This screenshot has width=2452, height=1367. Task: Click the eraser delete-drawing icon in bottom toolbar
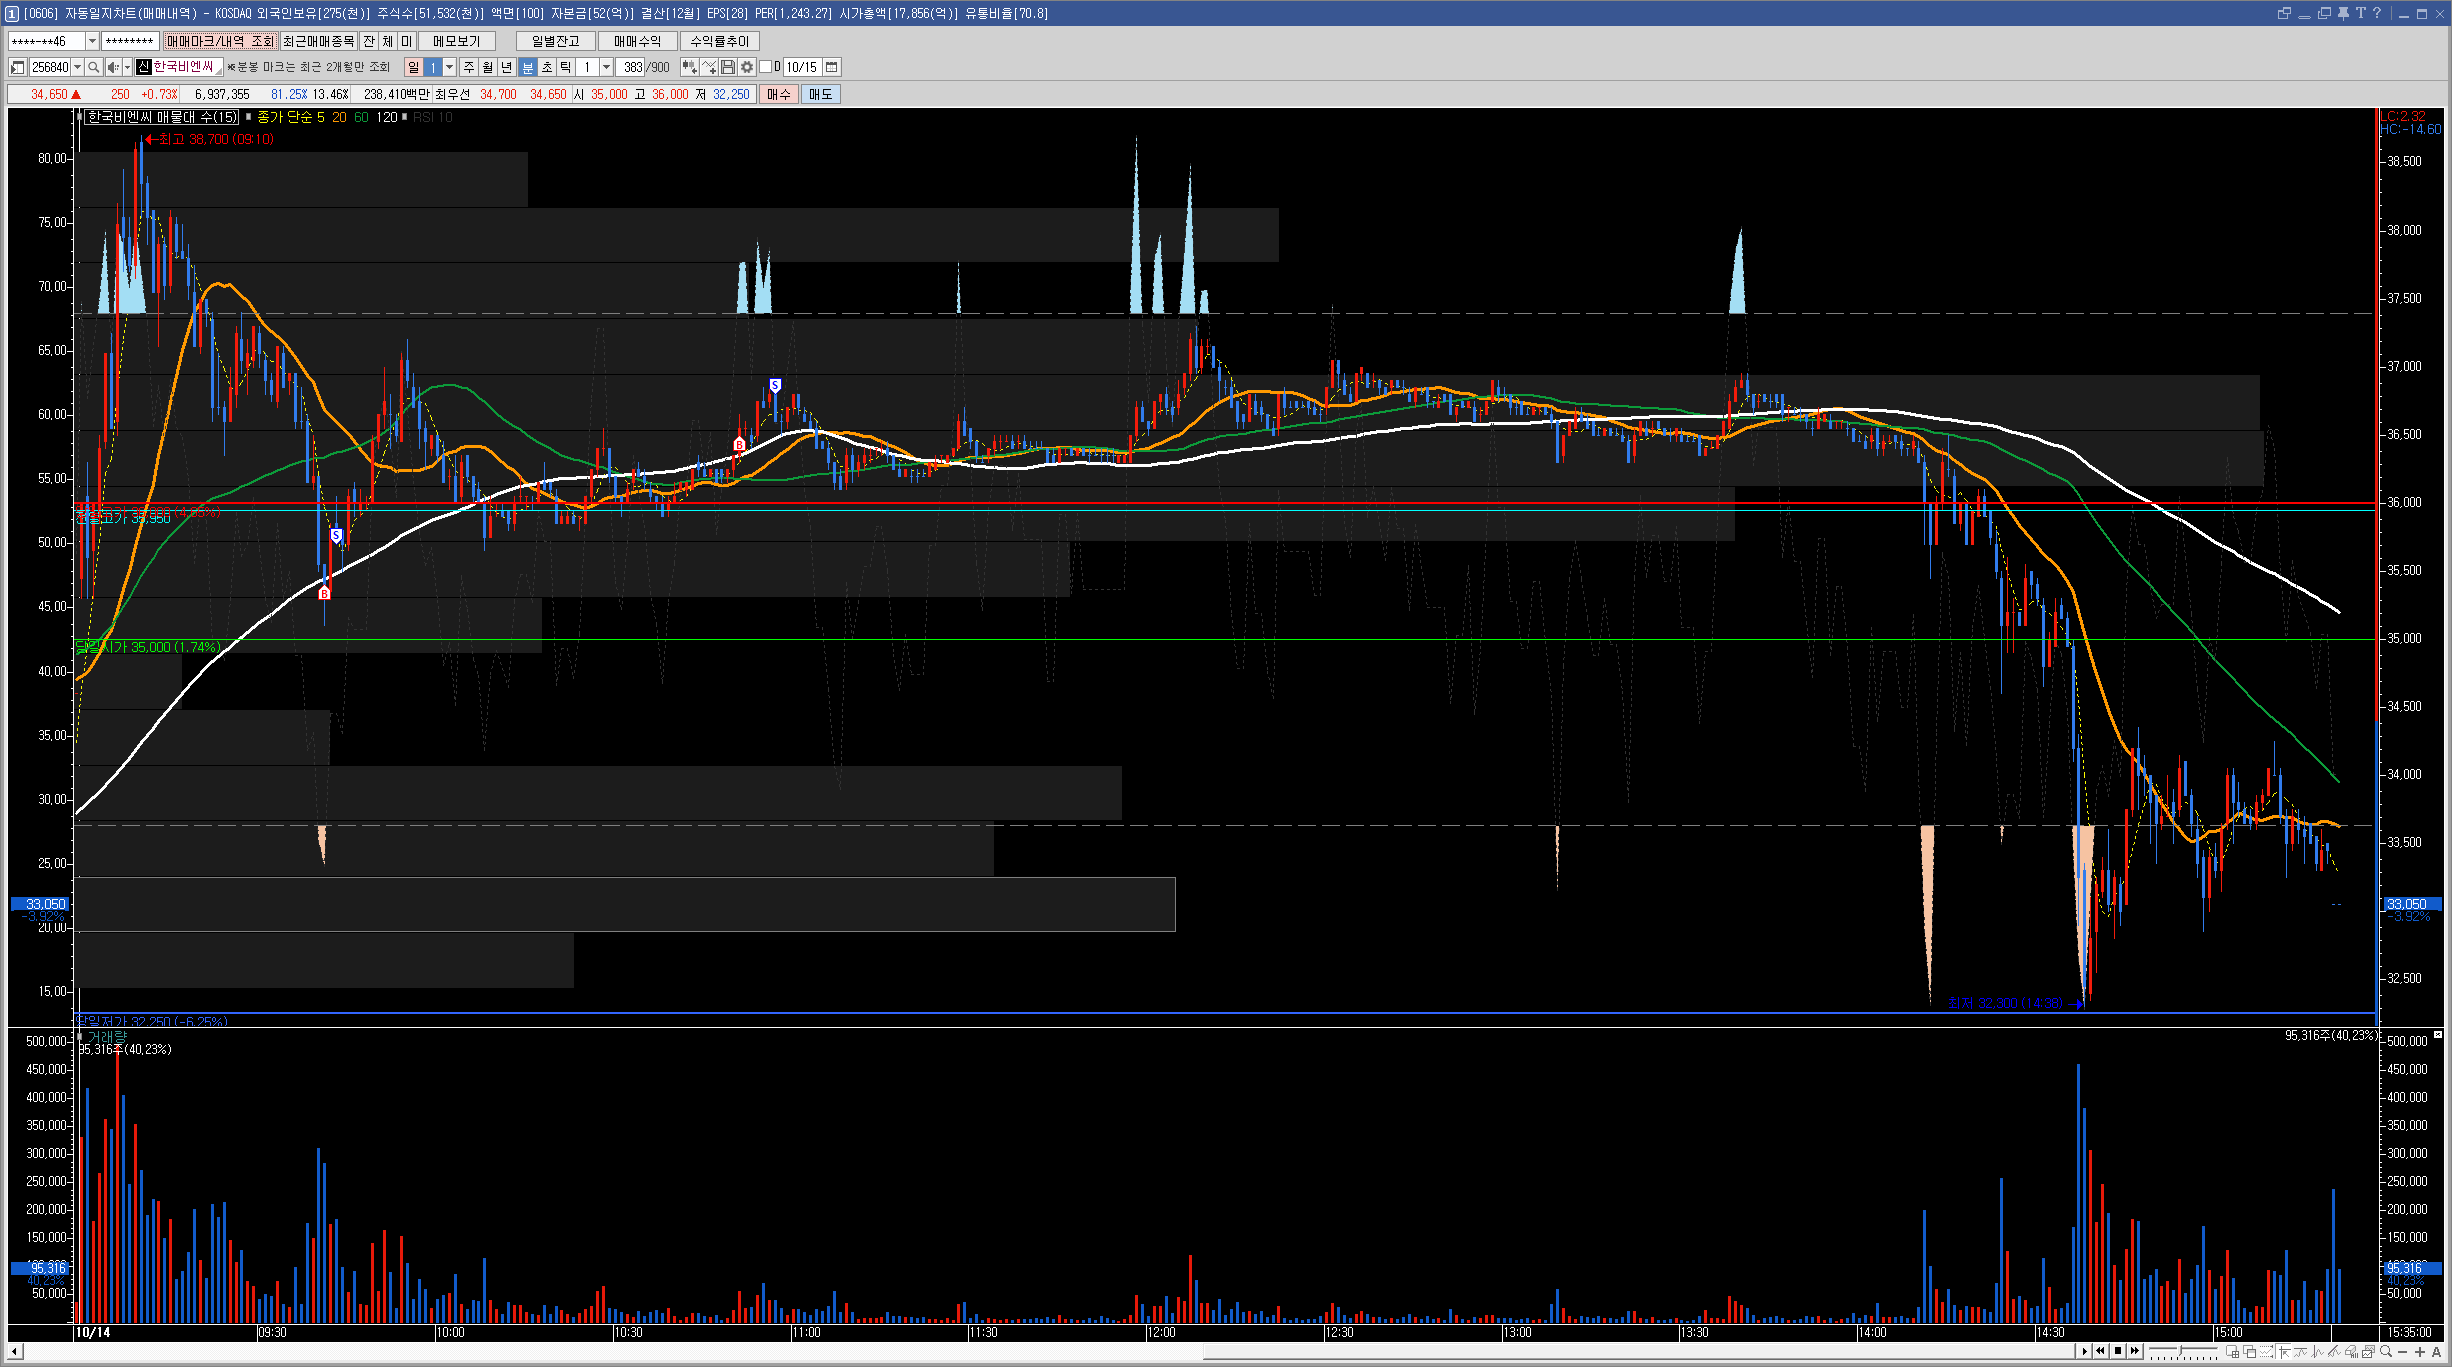coord(2351,1352)
